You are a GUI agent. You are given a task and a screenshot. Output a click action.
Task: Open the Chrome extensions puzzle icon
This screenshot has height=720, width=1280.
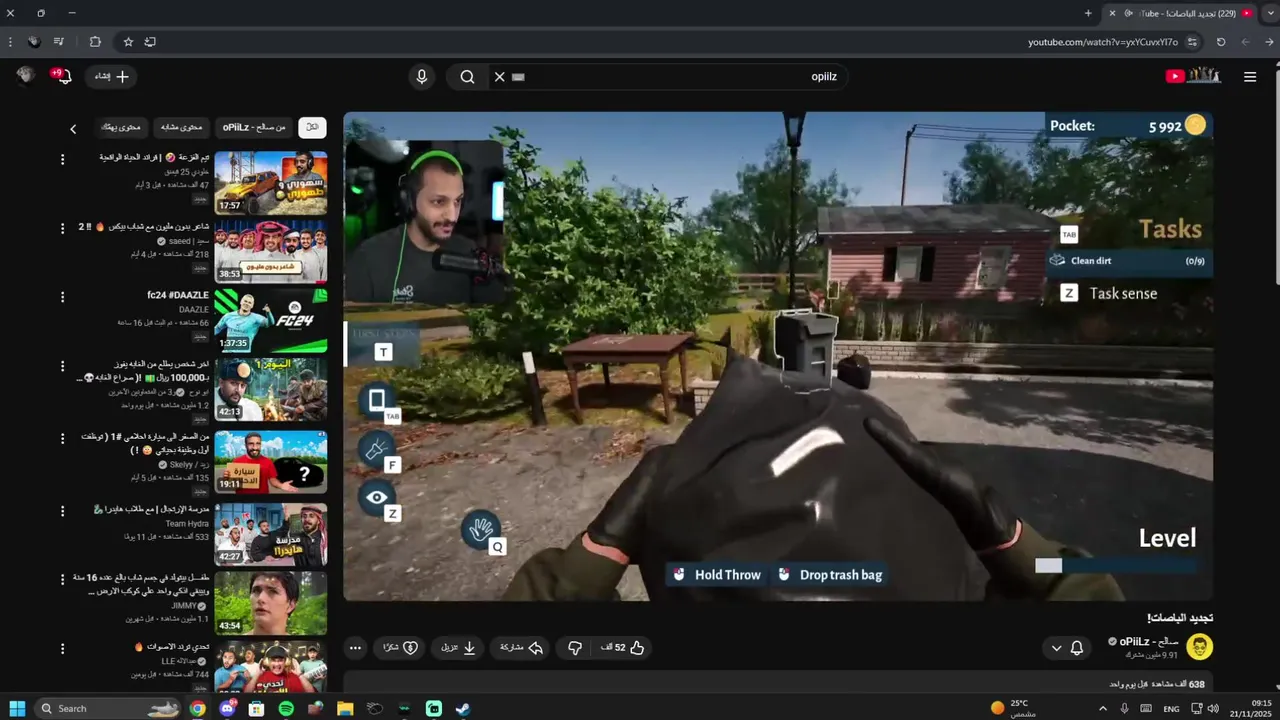coord(95,42)
